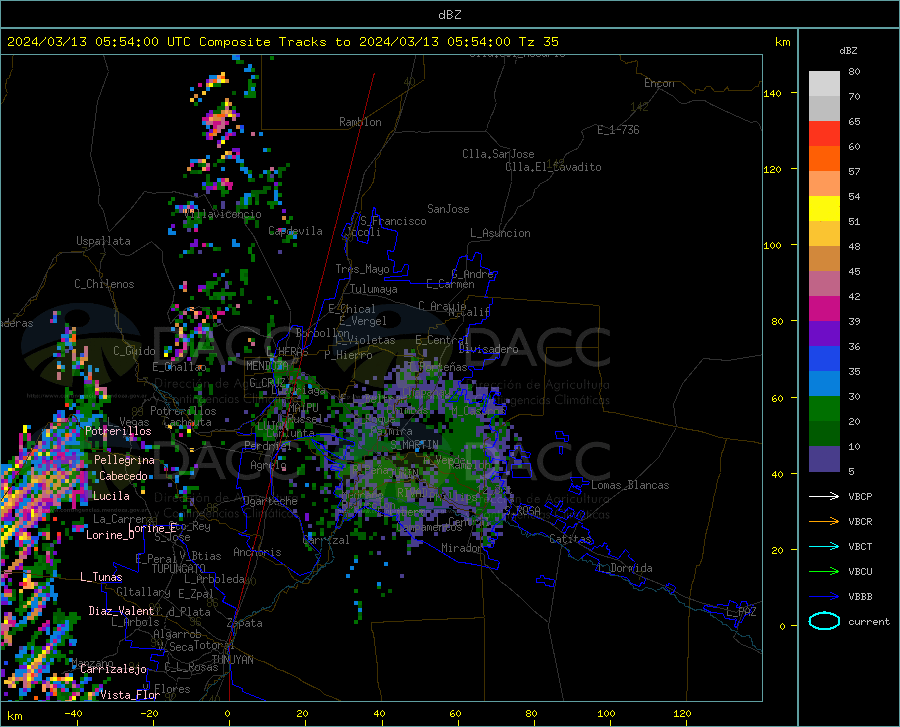Click the timestamp header text
This screenshot has height=727, width=900.
282,42
